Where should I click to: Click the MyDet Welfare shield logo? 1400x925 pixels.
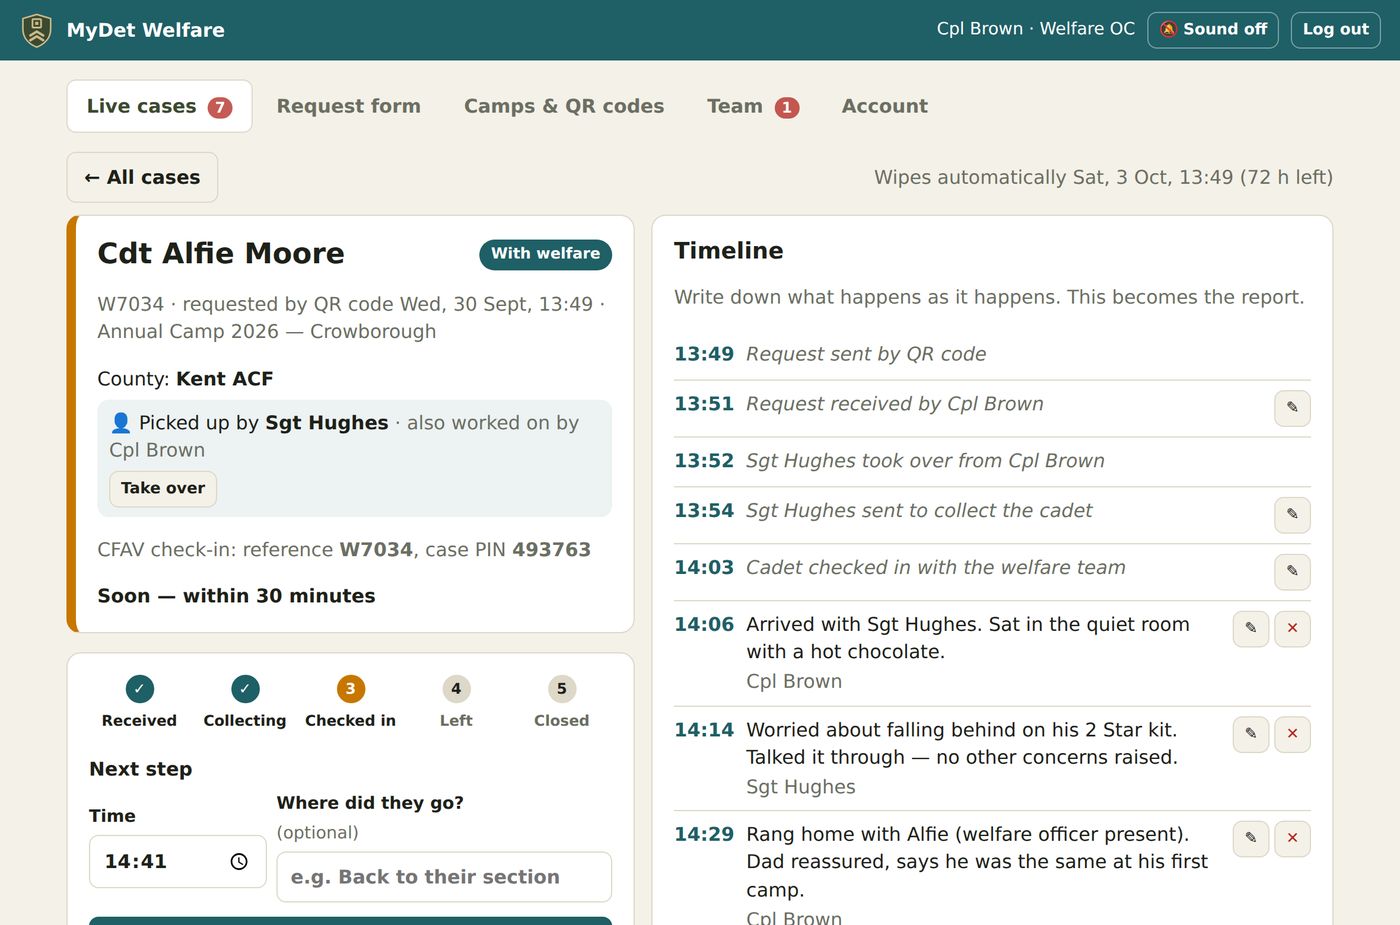coord(37,30)
